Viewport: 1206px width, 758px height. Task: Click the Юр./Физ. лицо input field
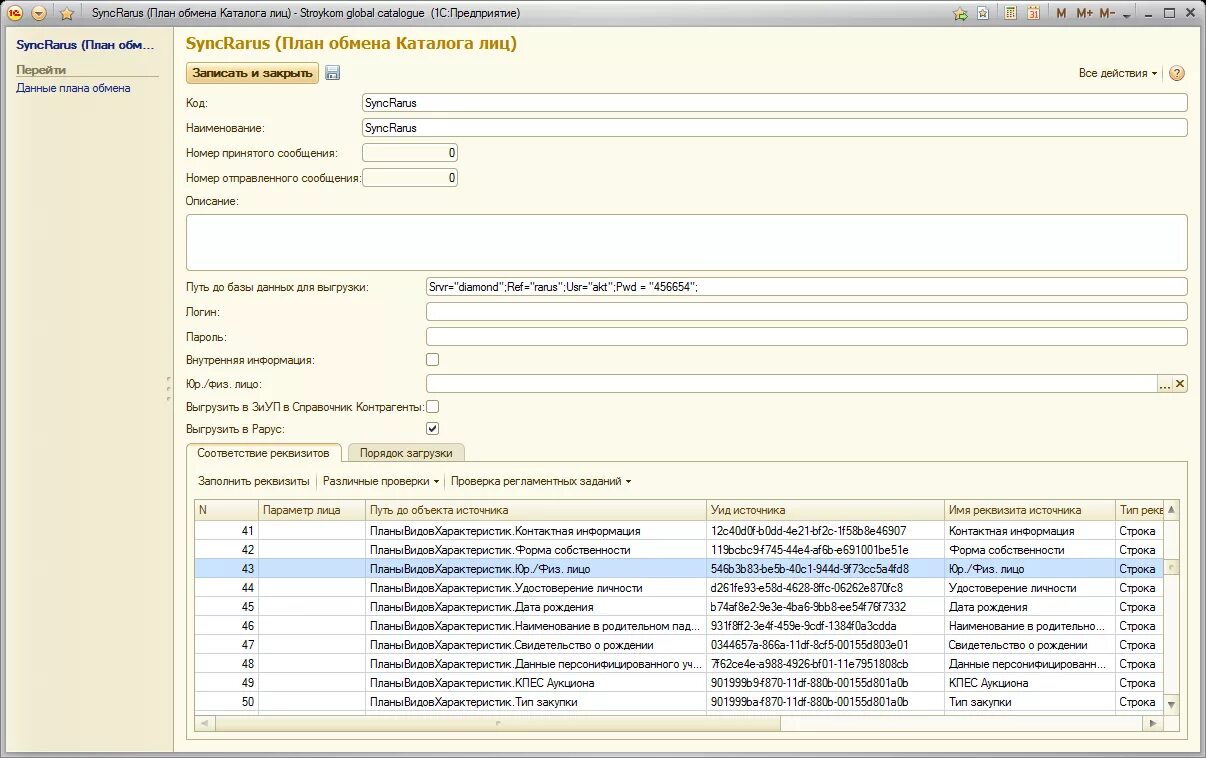791,383
